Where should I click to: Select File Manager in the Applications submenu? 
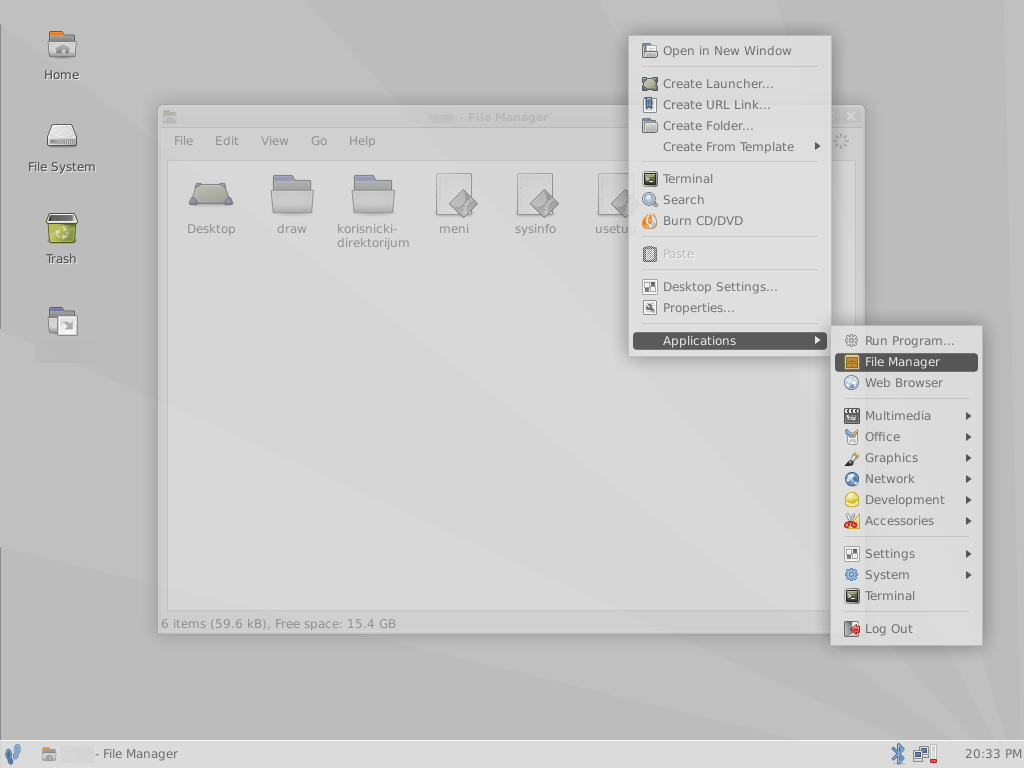tap(902, 361)
